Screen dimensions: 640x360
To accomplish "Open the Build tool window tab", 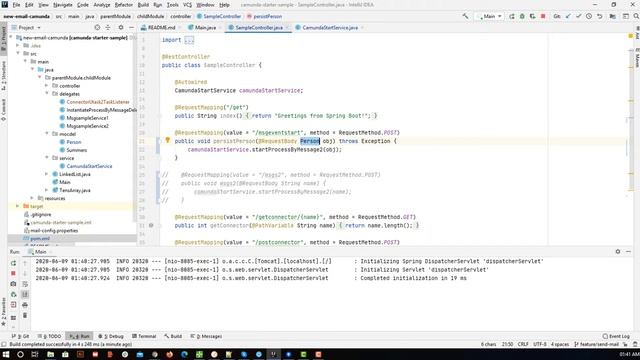I will pyautogui.click(x=173, y=336).
